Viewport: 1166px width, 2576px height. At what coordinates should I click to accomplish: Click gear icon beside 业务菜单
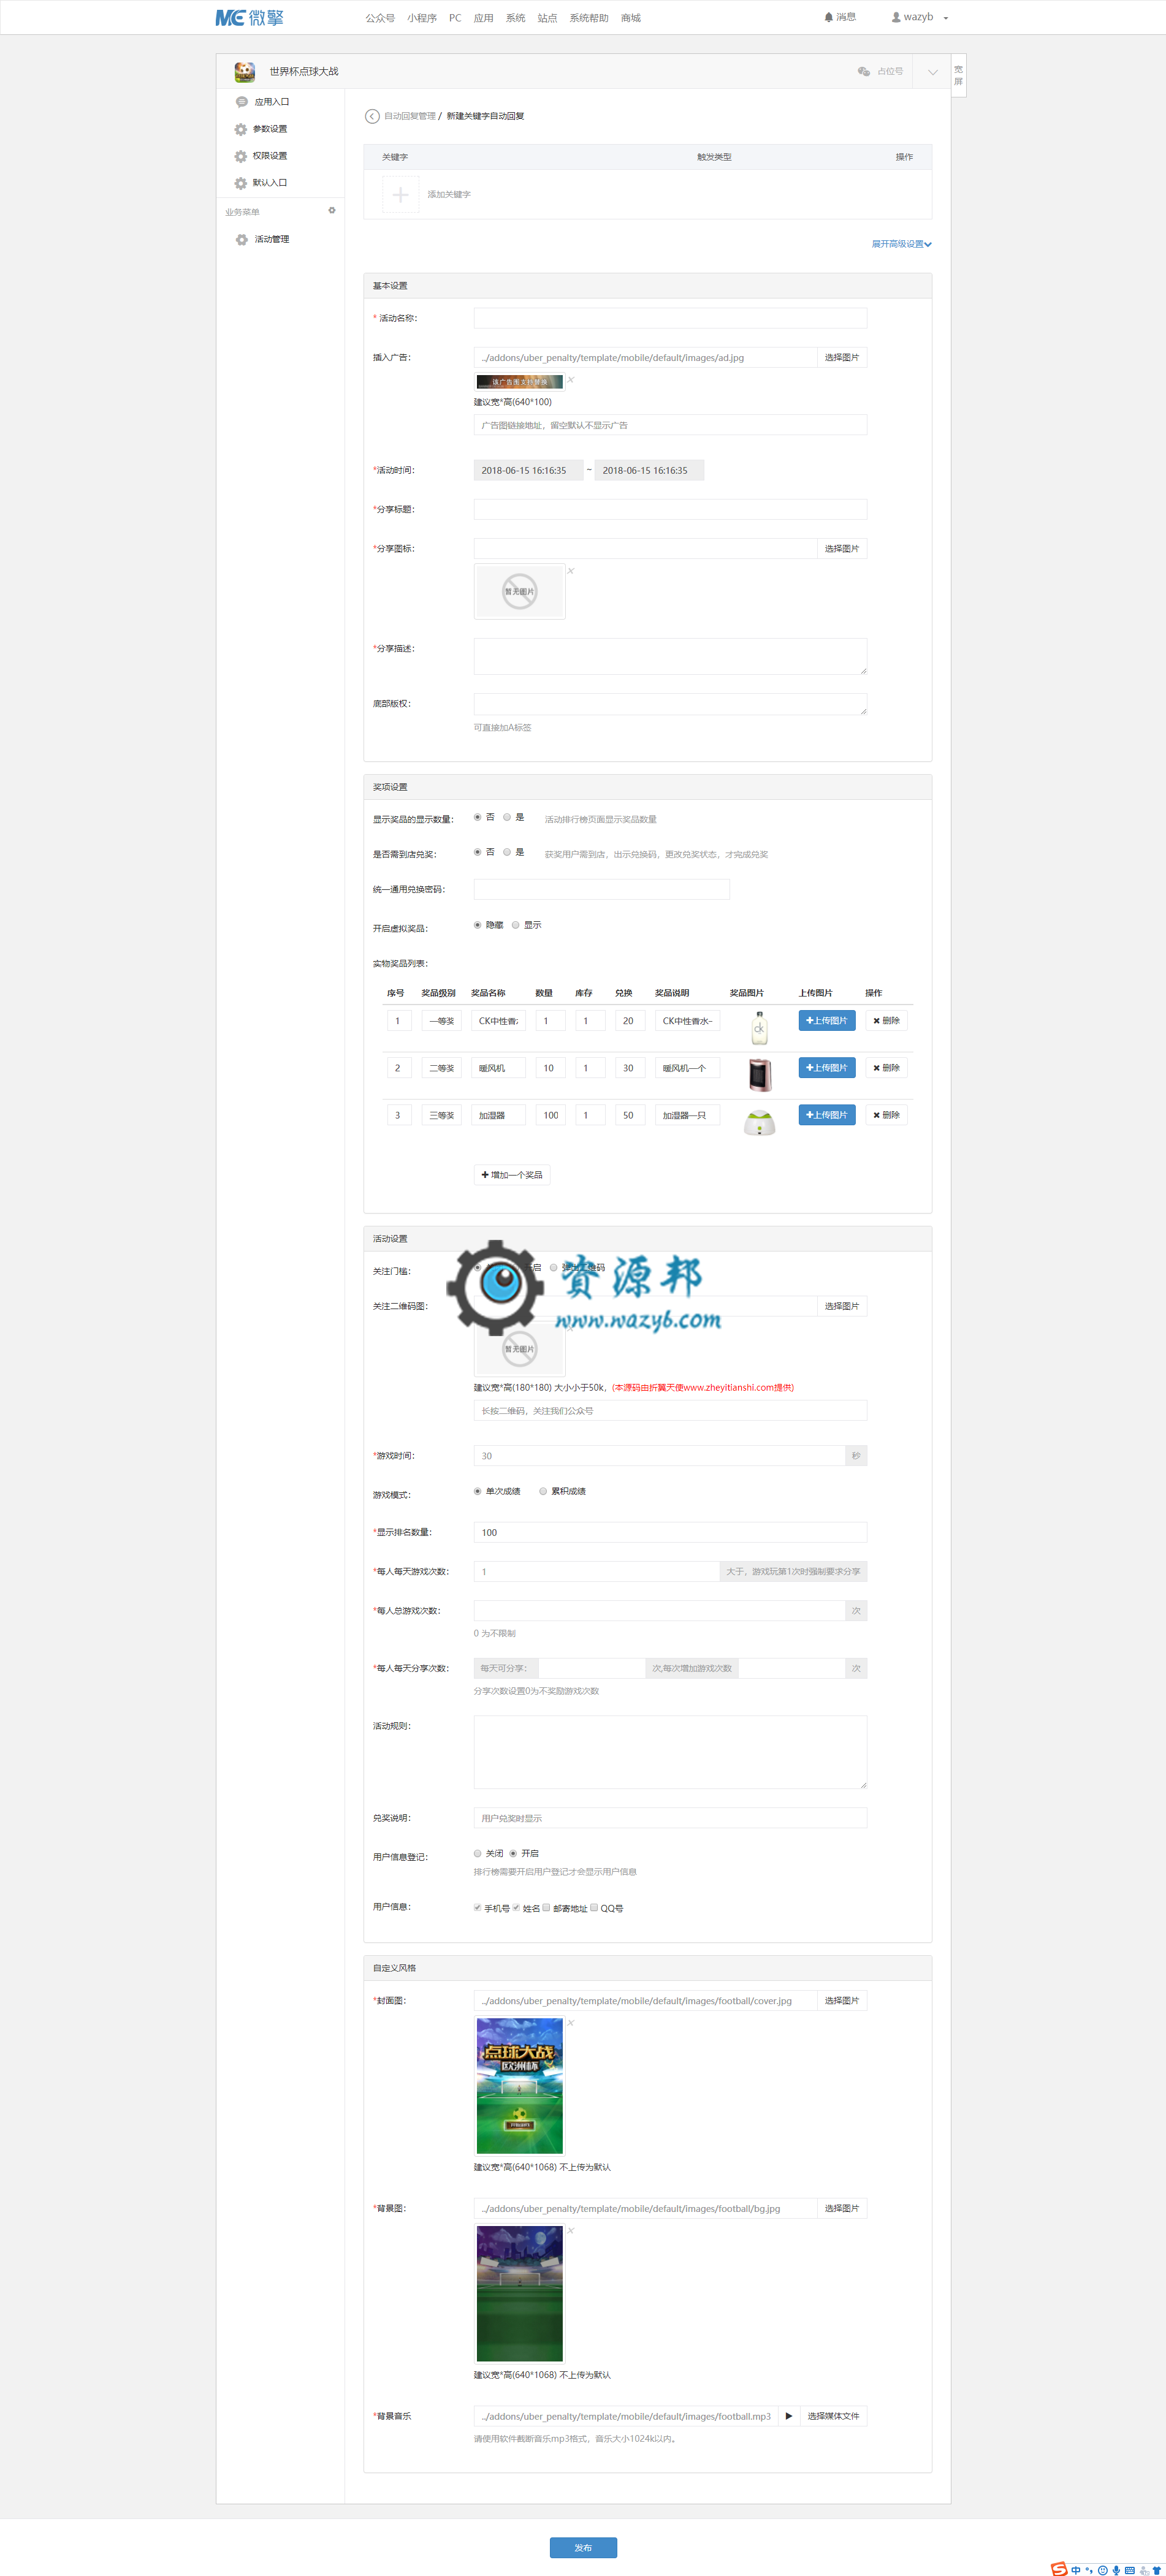point(332,211)
